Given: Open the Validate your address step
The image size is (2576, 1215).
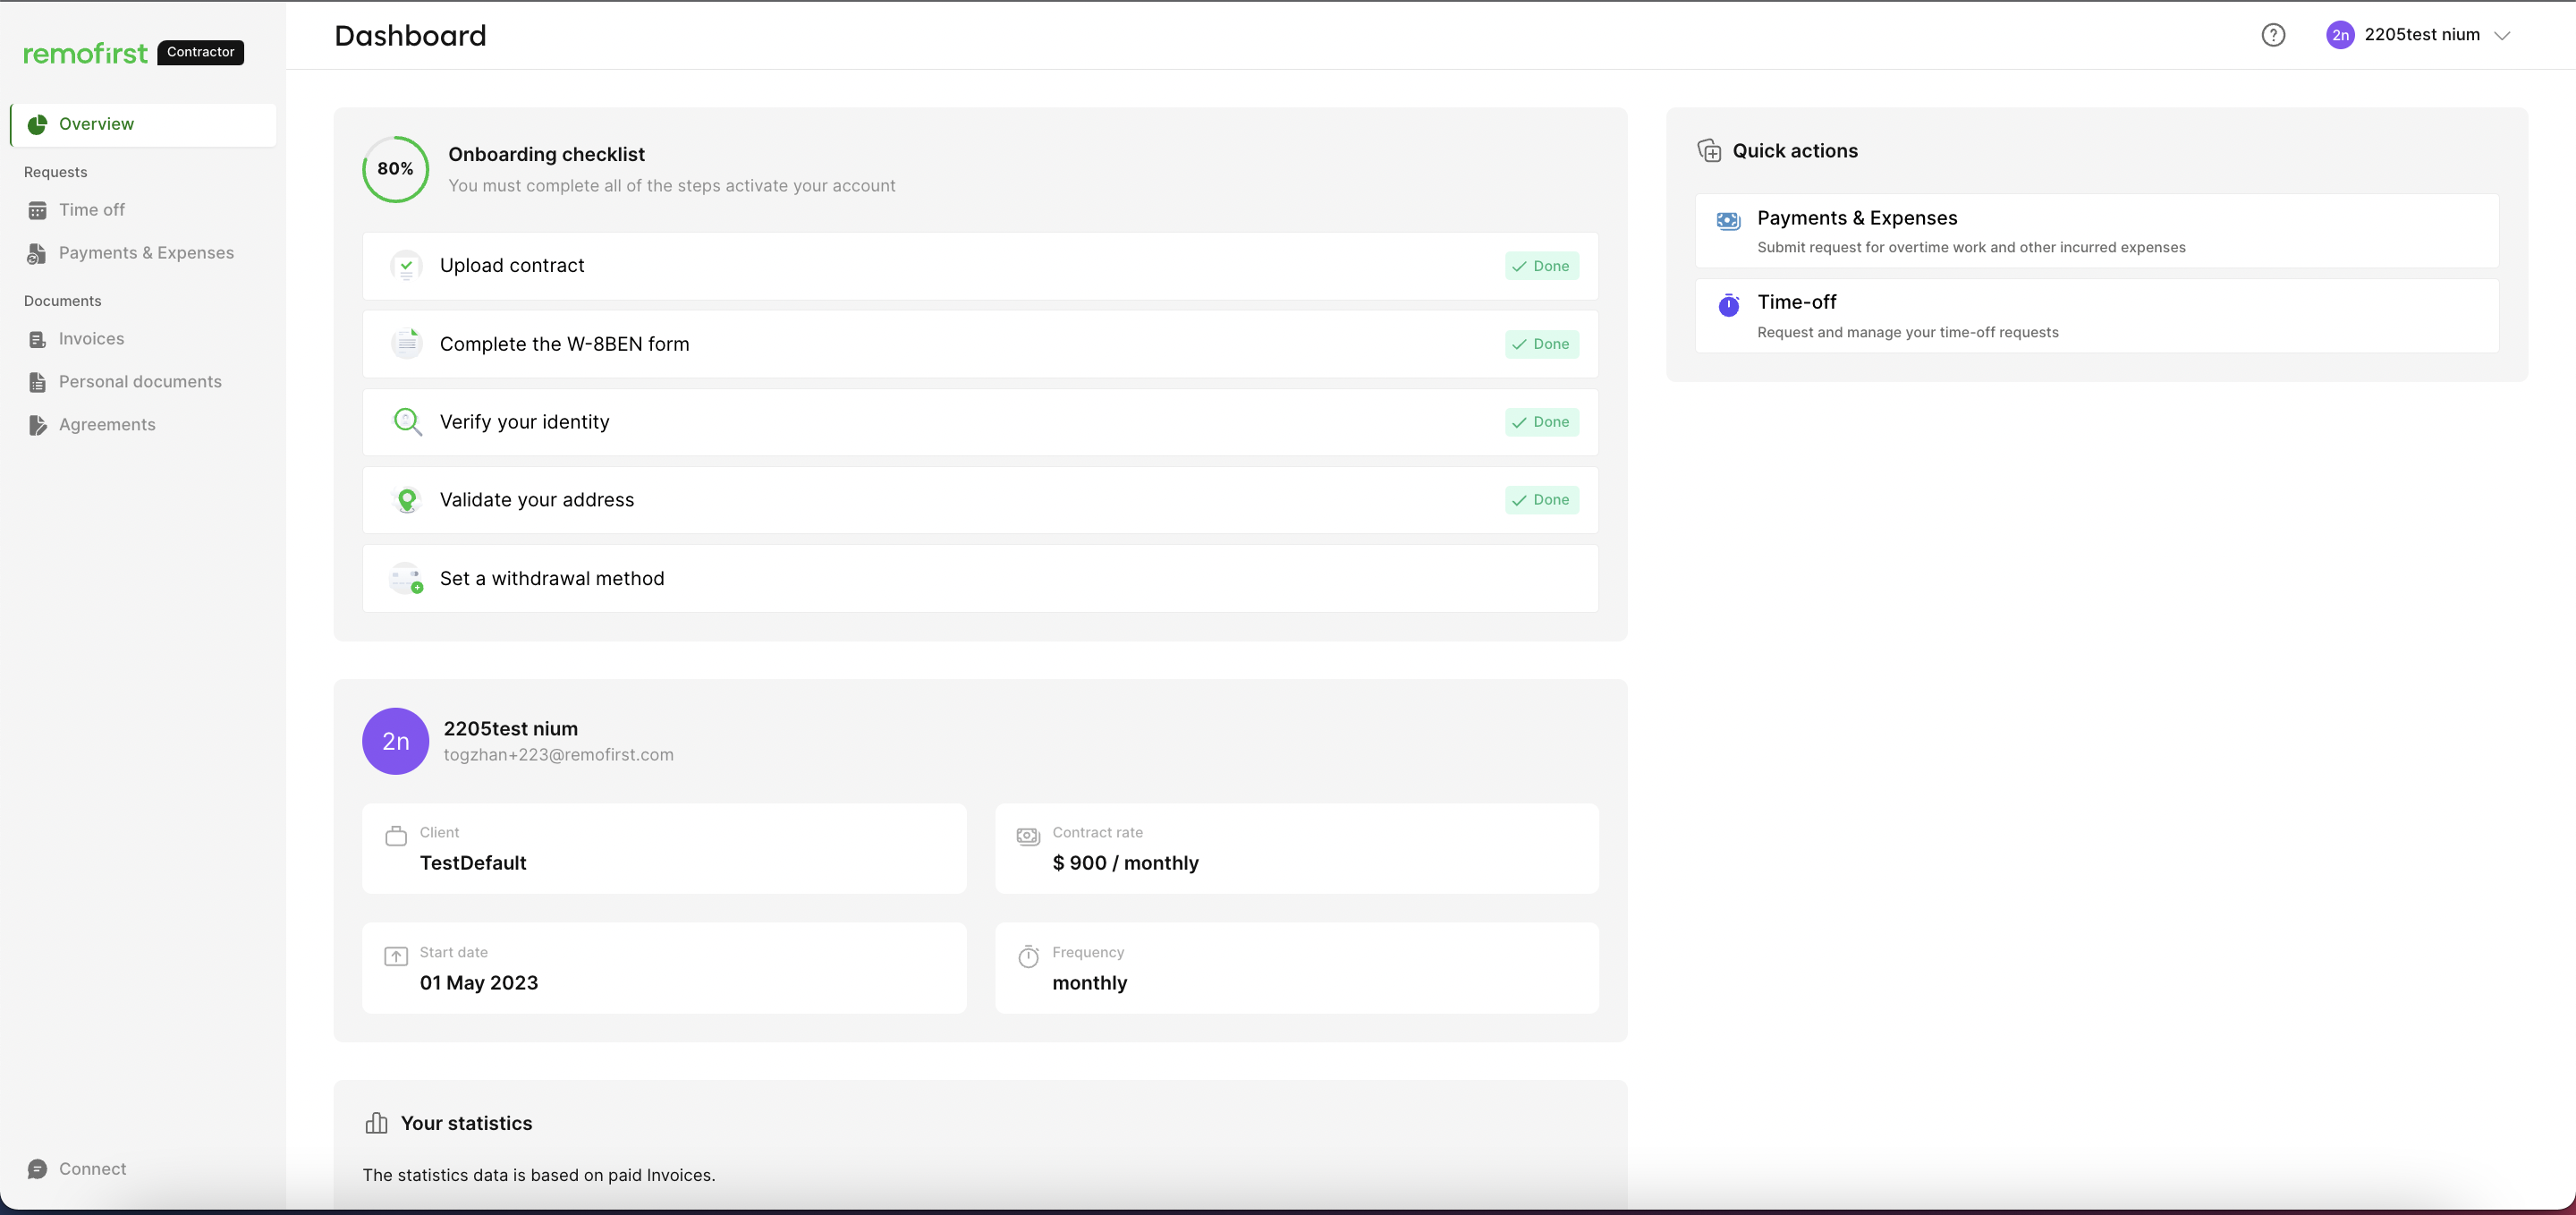Looking at the screenshot, I should (980, 500).
